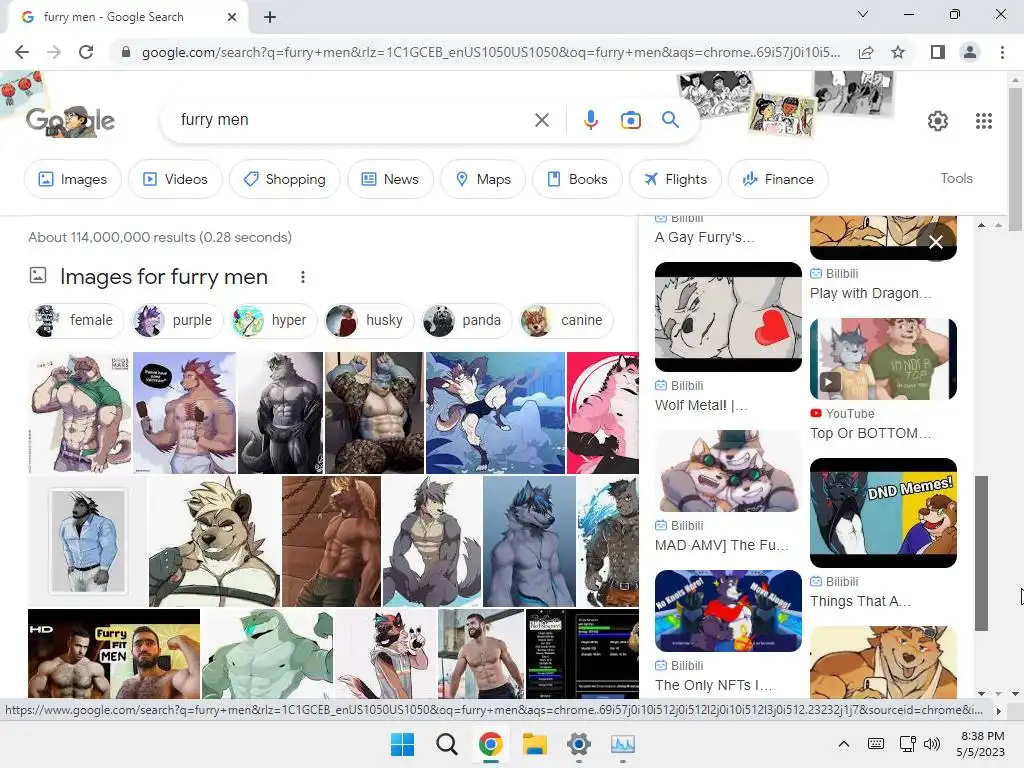Open A Gay Furry's video link

point(705,237)
